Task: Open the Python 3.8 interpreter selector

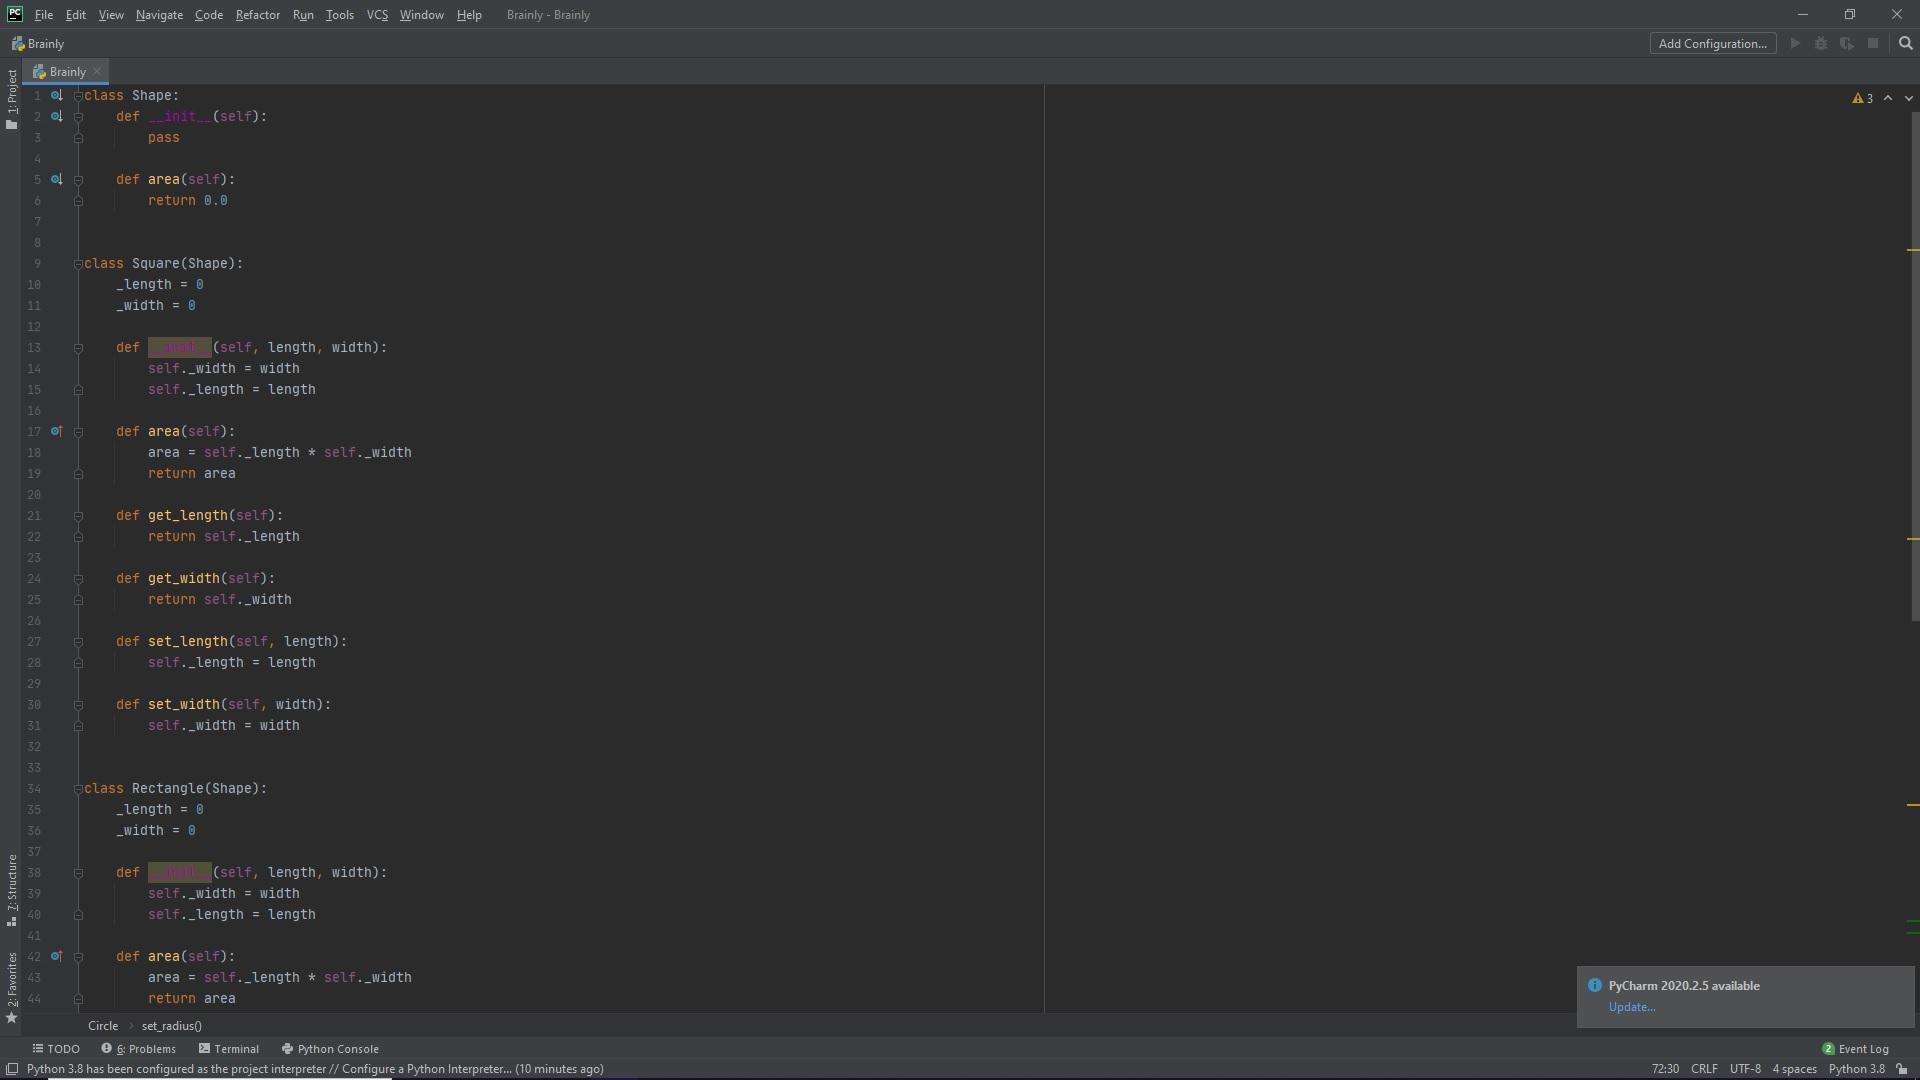Action: pos(1856,1069)
